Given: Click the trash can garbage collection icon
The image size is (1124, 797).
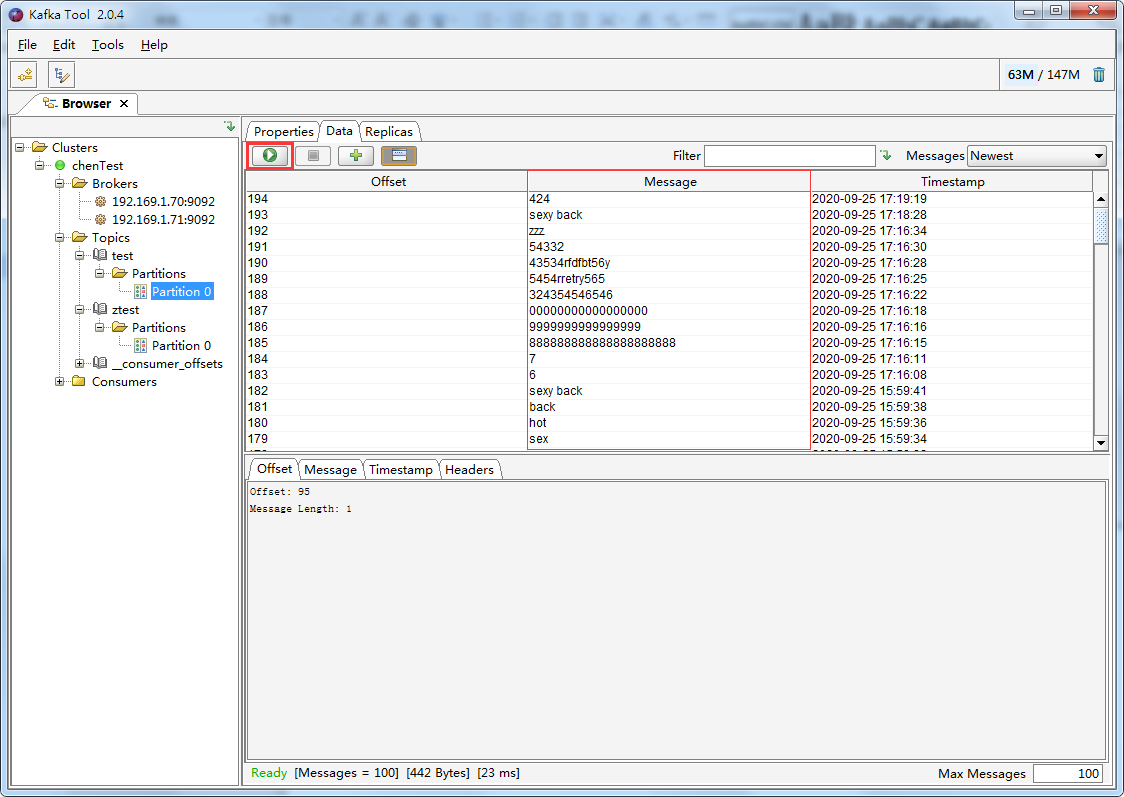Looking at the screenshot, I should [1098, 75].
